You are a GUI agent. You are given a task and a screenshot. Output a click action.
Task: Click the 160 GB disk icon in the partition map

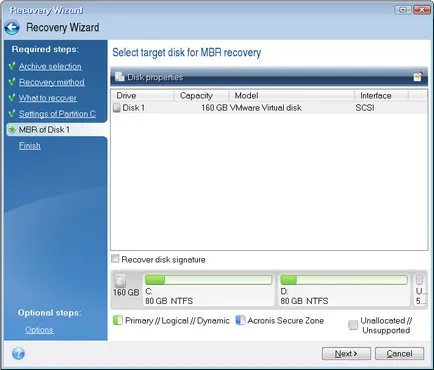coord(120,281)
